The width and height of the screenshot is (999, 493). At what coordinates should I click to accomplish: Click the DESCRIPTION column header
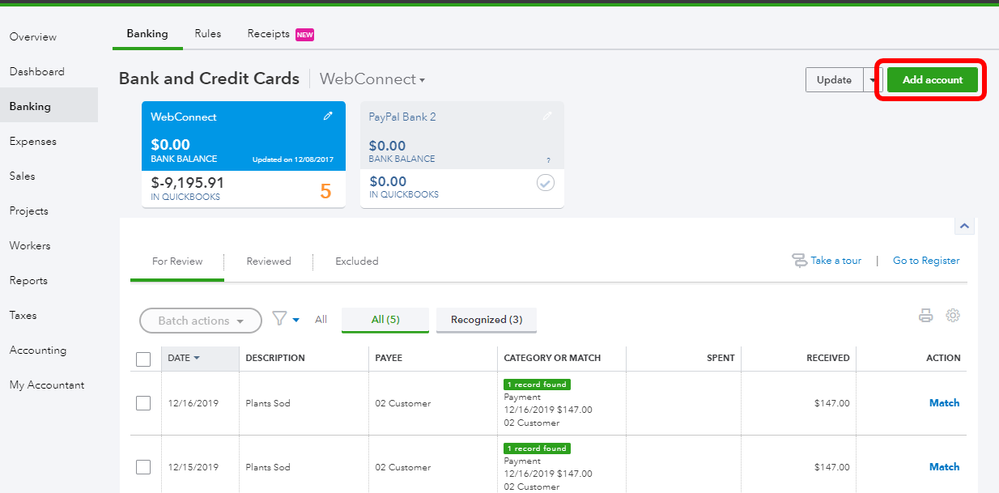point(275,358)
